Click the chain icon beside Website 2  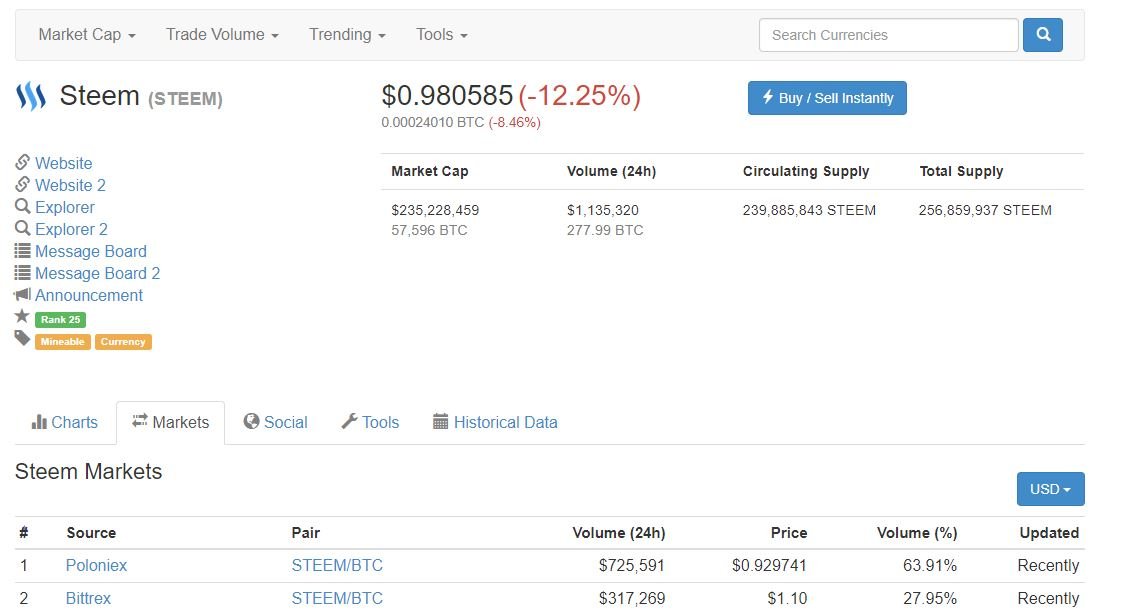click(x=22, y=184)
